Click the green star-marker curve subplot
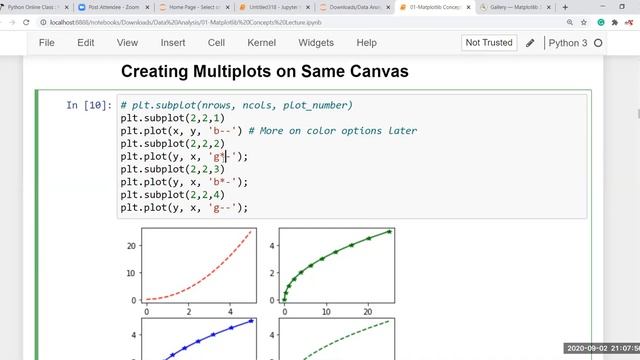The width and height of the screenshot is (640, 360). click(337, 265)
